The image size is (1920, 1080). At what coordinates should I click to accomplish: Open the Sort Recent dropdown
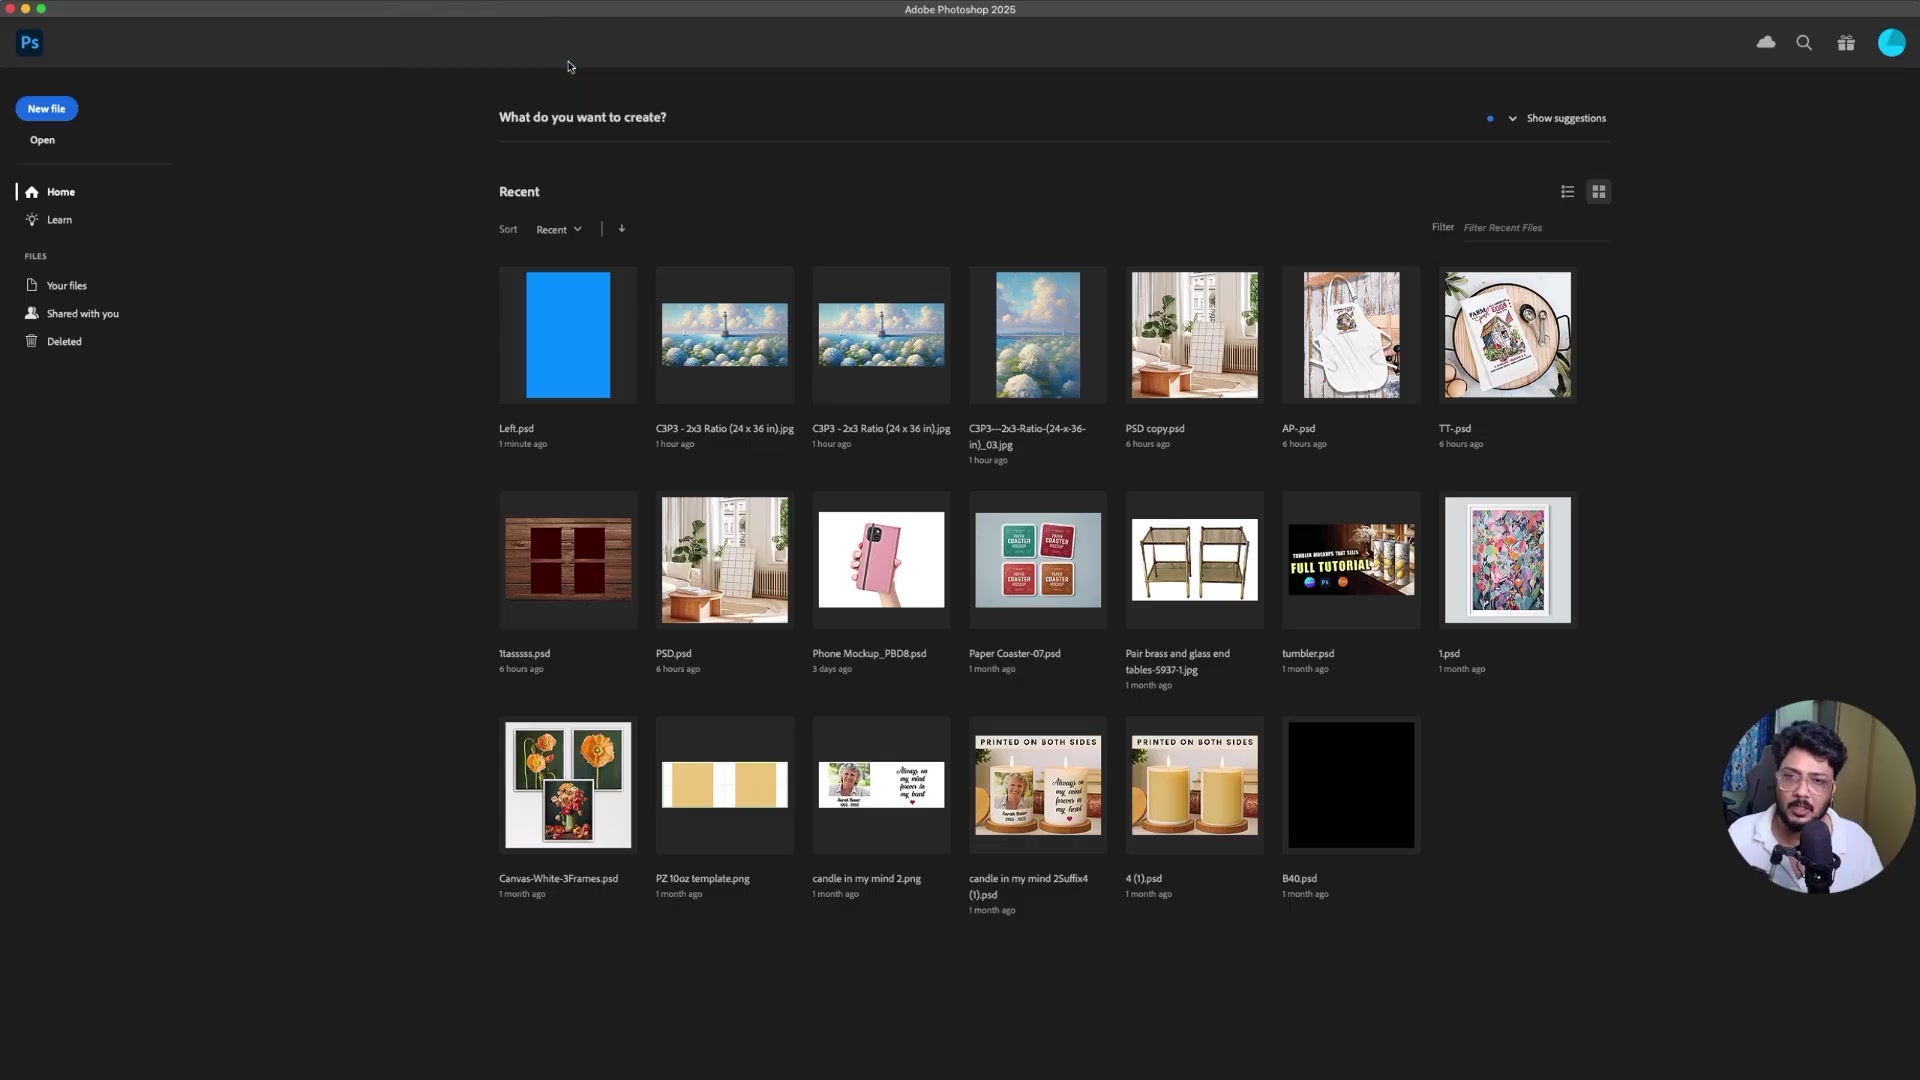[x=558, y=228]
